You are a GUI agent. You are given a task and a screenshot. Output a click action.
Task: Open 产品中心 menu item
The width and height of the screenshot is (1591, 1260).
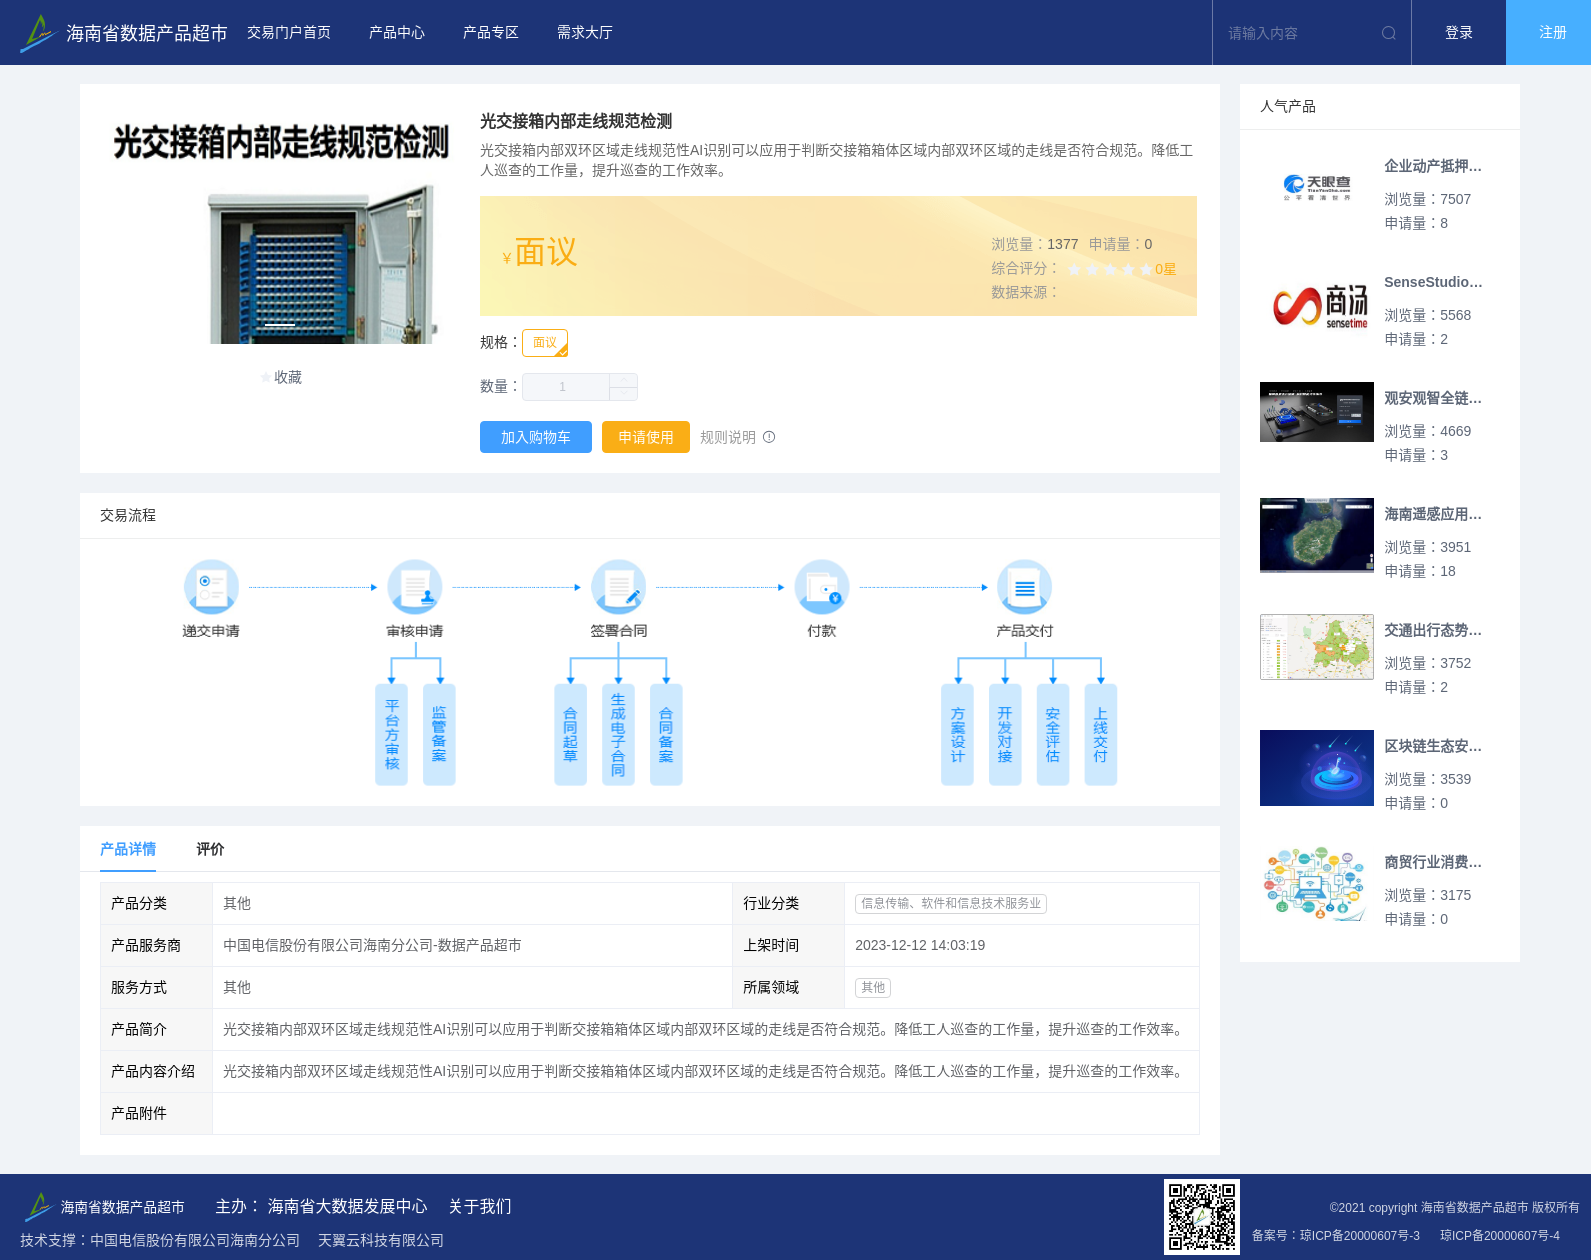pyautogui.click(x=397, y=33)
